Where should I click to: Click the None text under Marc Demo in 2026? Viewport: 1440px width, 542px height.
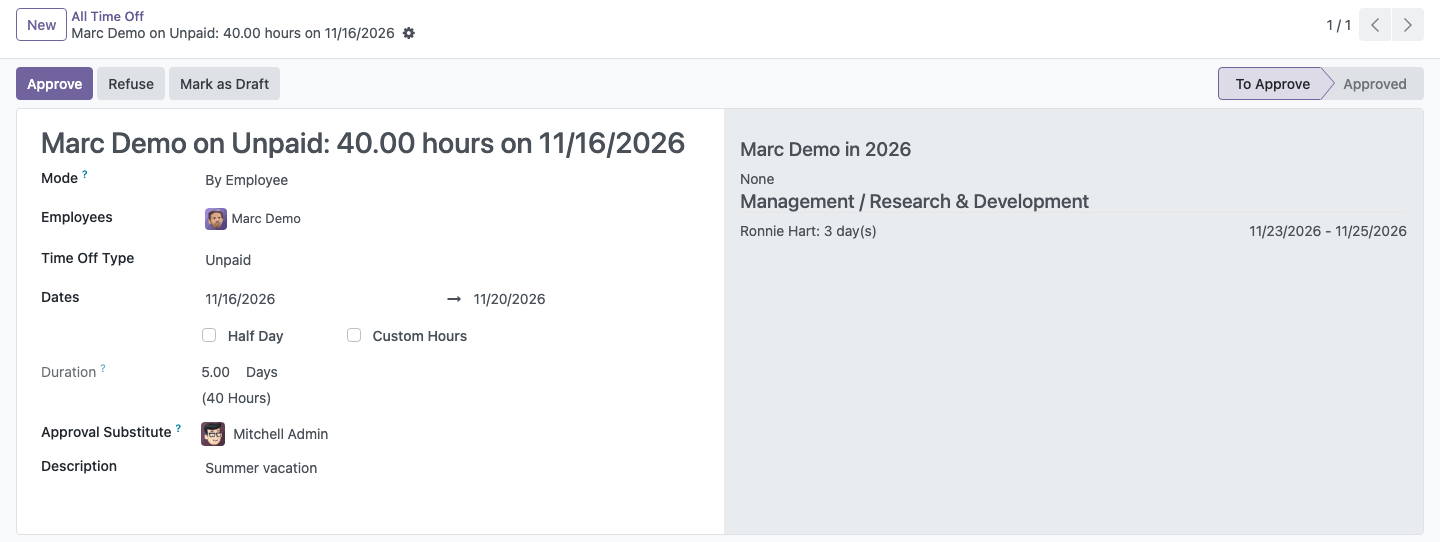click(757, 179)
